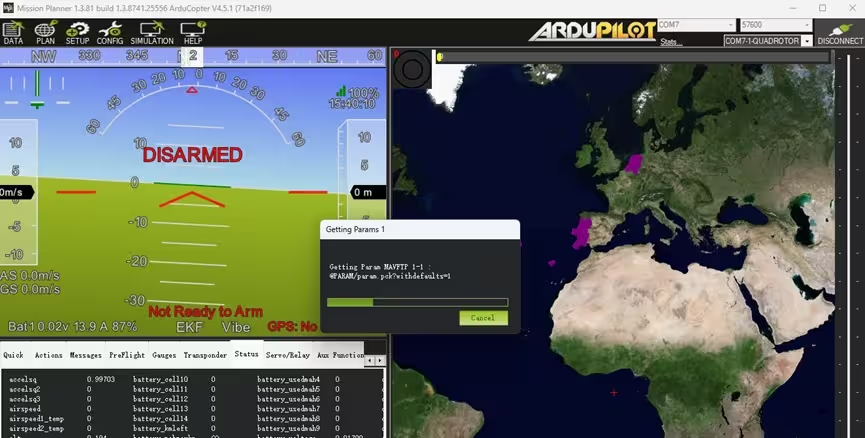Screen dimensions: 865x438
Task: Click Not Ready to Arm message
Action: (x=205, y=312)
